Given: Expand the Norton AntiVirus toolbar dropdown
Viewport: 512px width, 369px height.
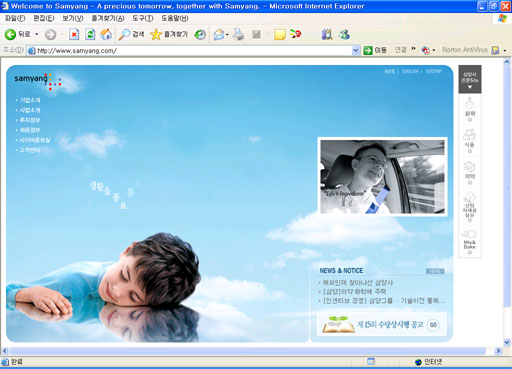Looking at the screenshot, I should [x=505, y=51].
